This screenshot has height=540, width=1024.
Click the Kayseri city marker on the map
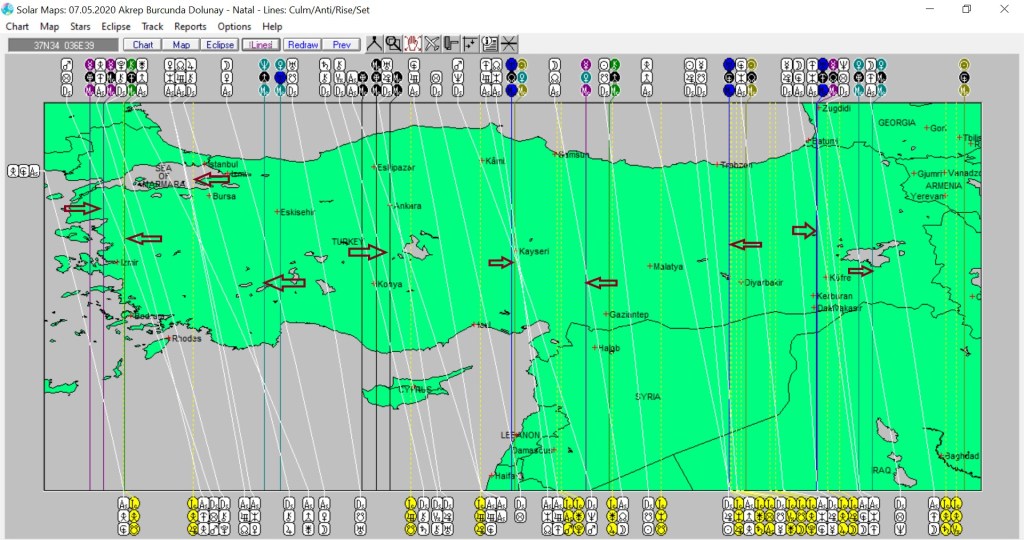point(516,251)
